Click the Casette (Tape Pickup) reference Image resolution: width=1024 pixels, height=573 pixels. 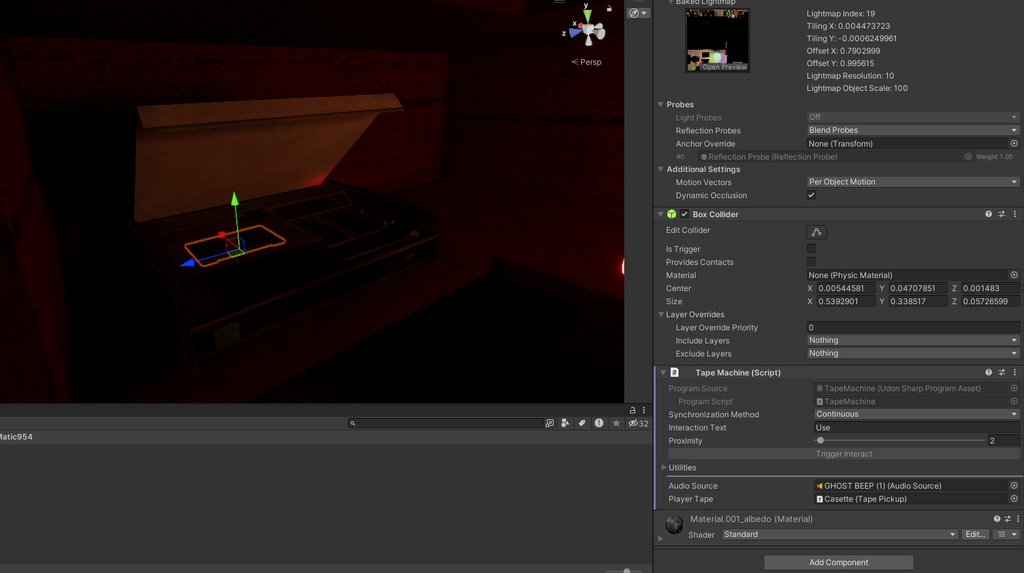pos(911,499)
